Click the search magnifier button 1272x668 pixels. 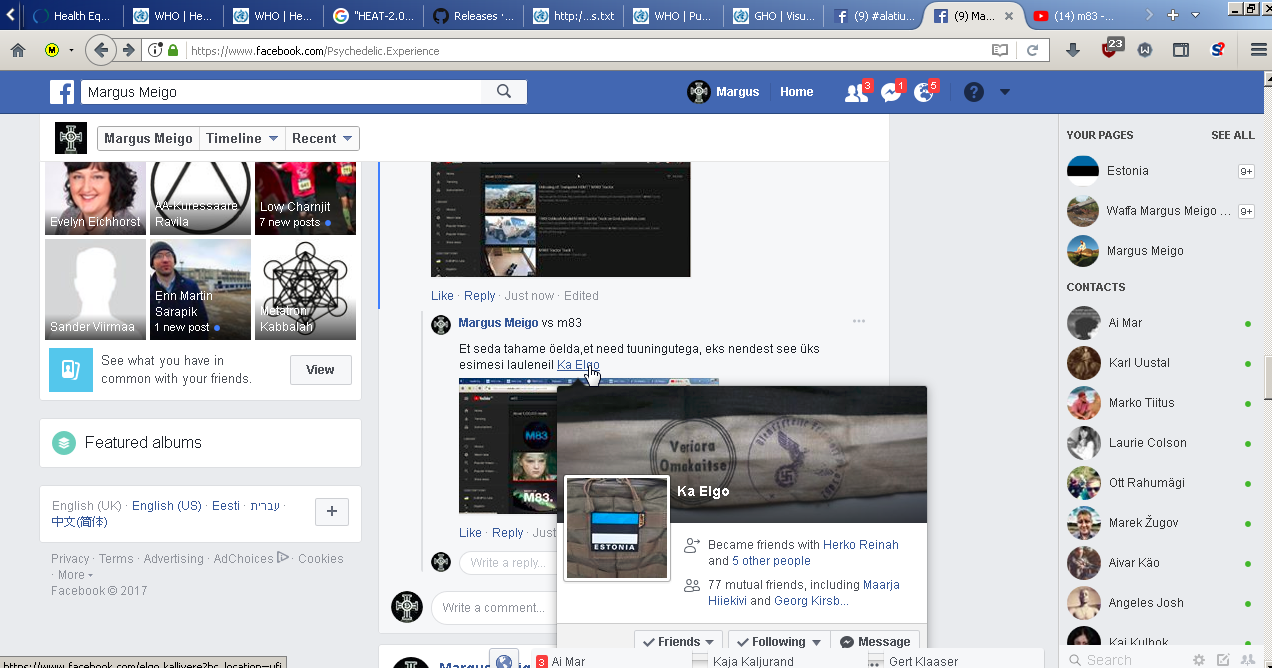click(x=504, y=92)
